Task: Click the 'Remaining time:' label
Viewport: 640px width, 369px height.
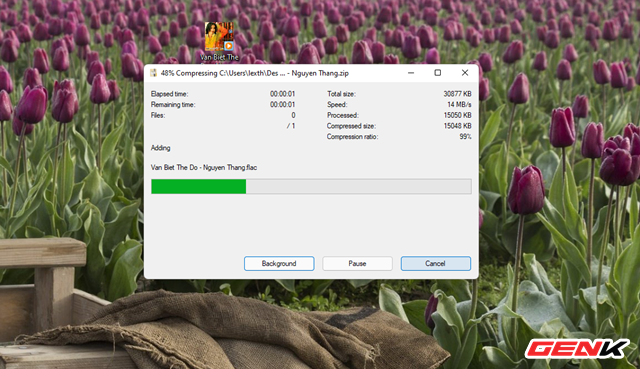Action: click(x=173, y=104)
